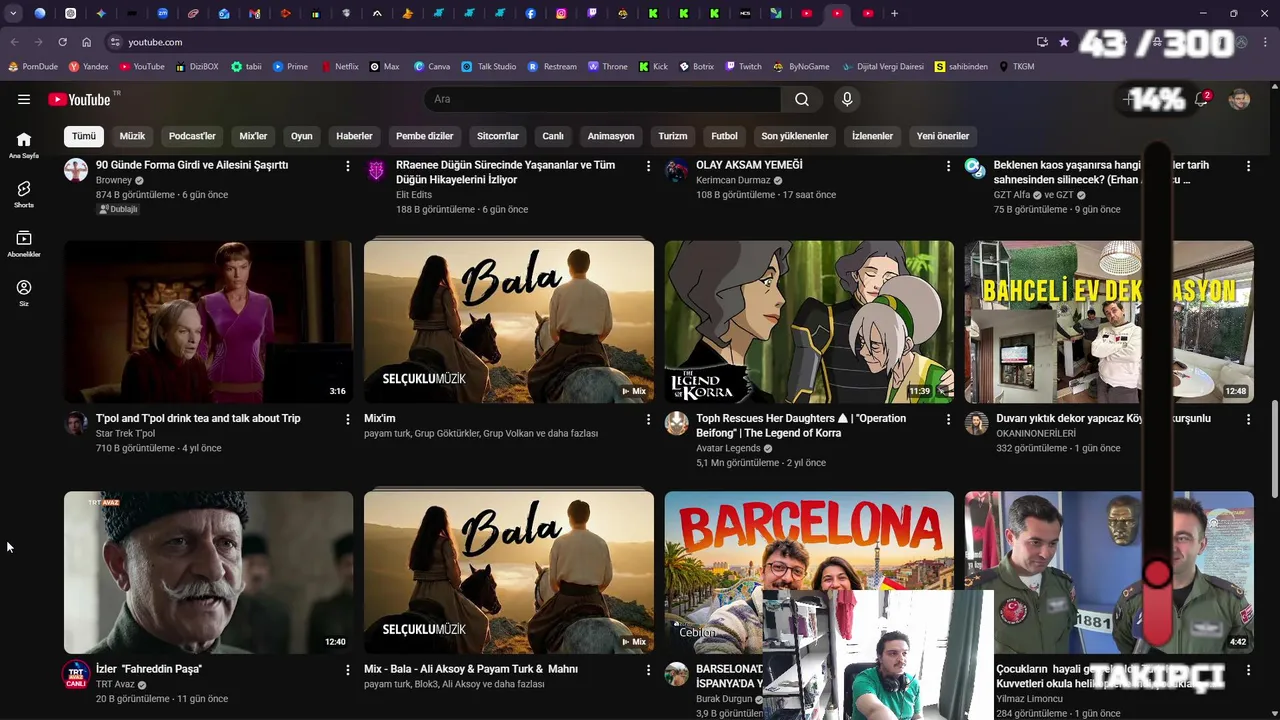Open options for Duvarı yıktık dekor video
This screenshot has height=720, width=1280.
(1248, 419)
